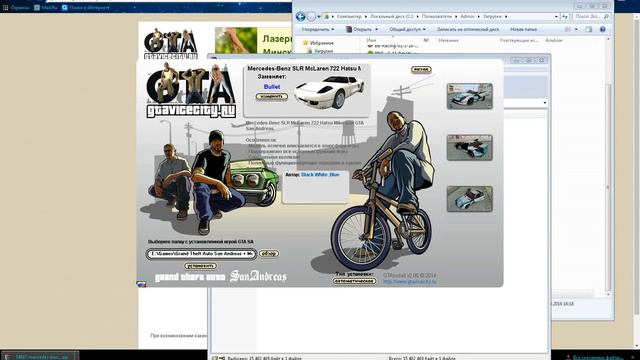The height and width of the screenshot is (360, 640).
Task: Click the Лазер banner ad on webpage
Action: click(253, 41)
